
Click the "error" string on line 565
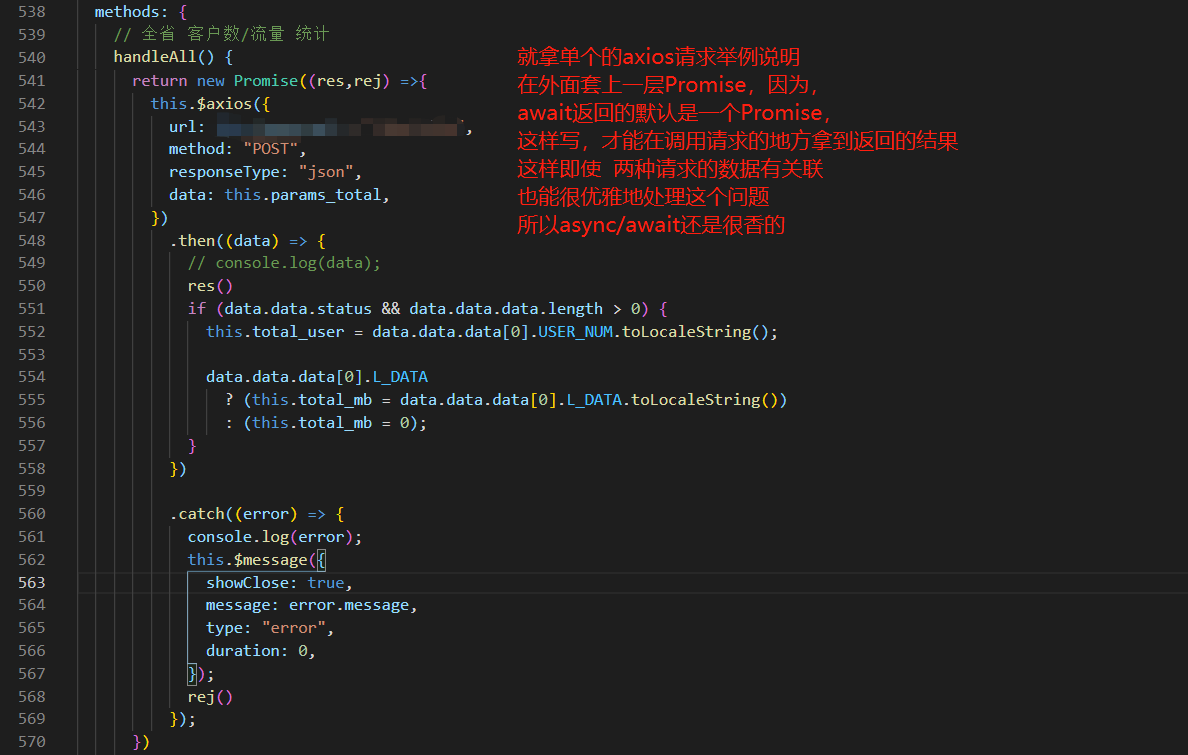point(293,628)
